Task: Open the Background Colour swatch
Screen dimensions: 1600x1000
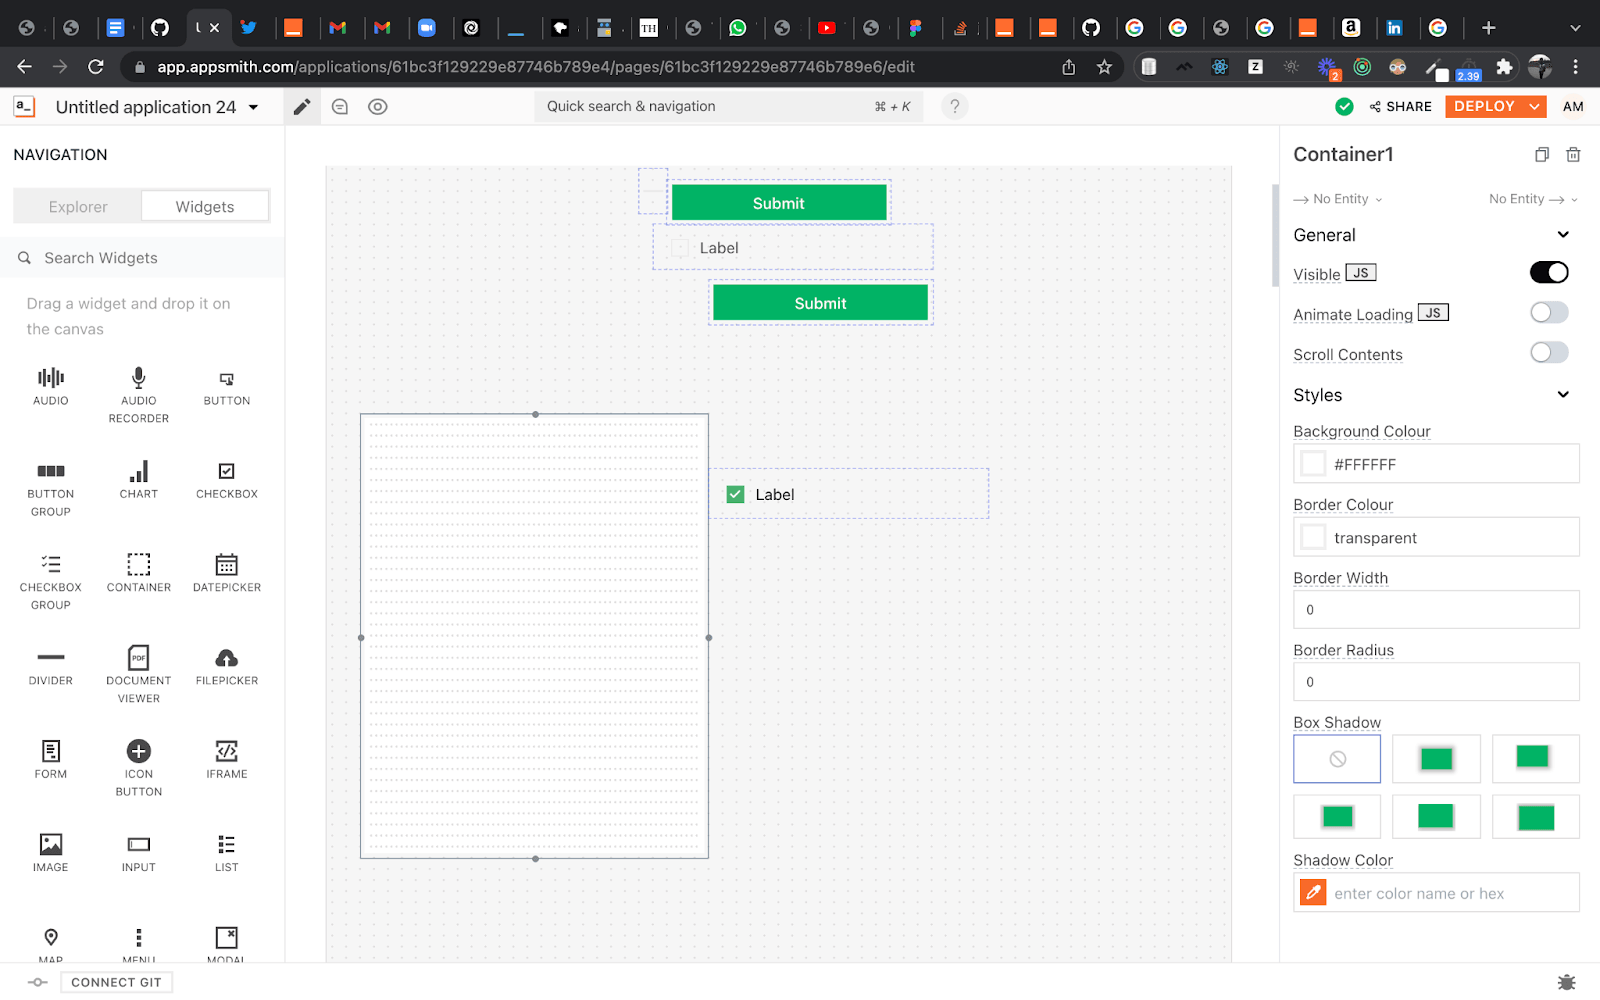Action: pos(1312,464)
